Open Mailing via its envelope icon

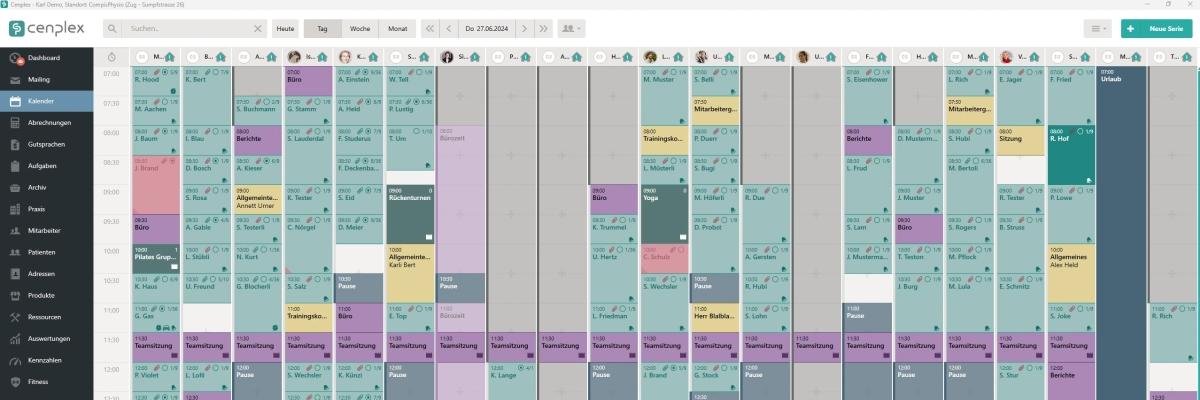(16, 79)
